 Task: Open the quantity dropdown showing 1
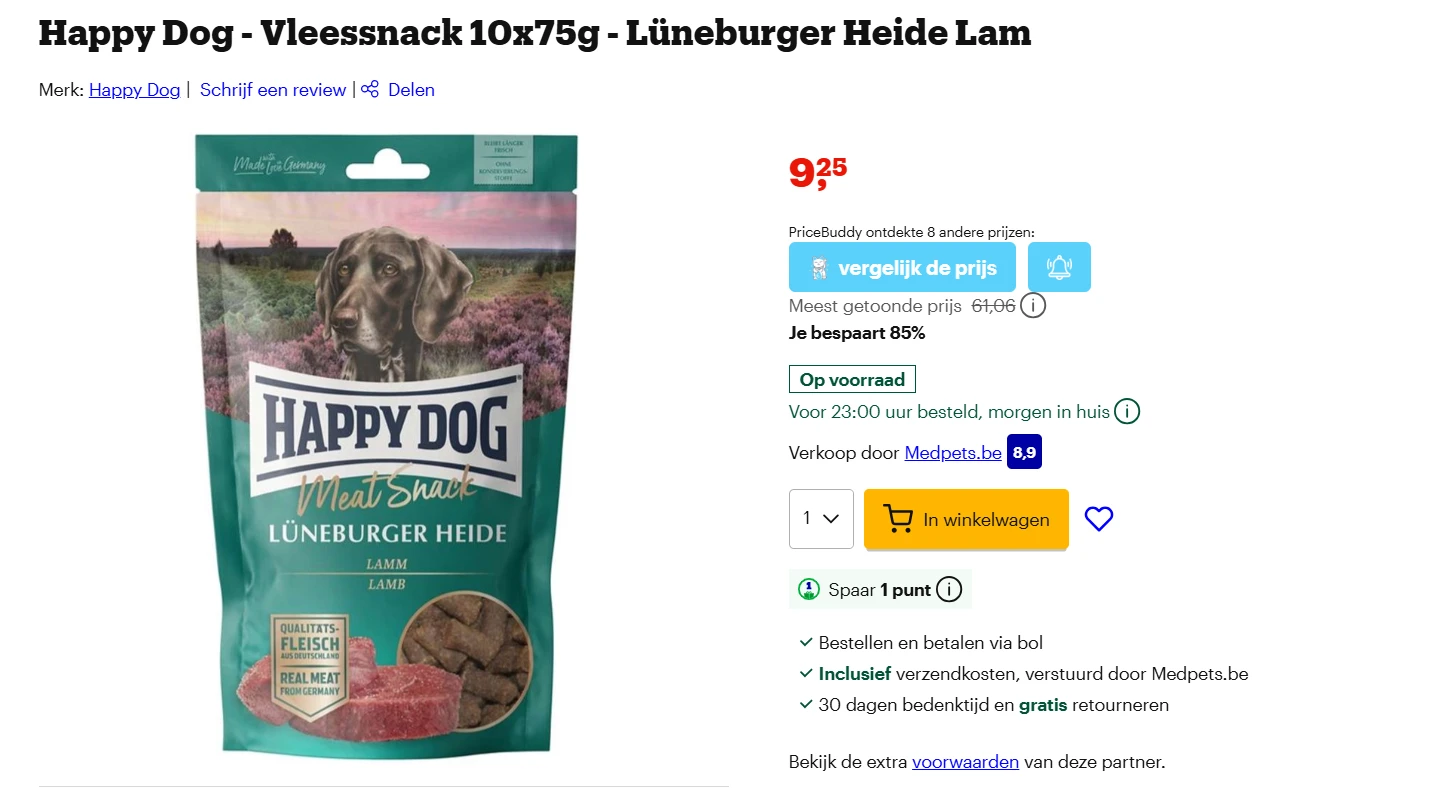(821, 519)
